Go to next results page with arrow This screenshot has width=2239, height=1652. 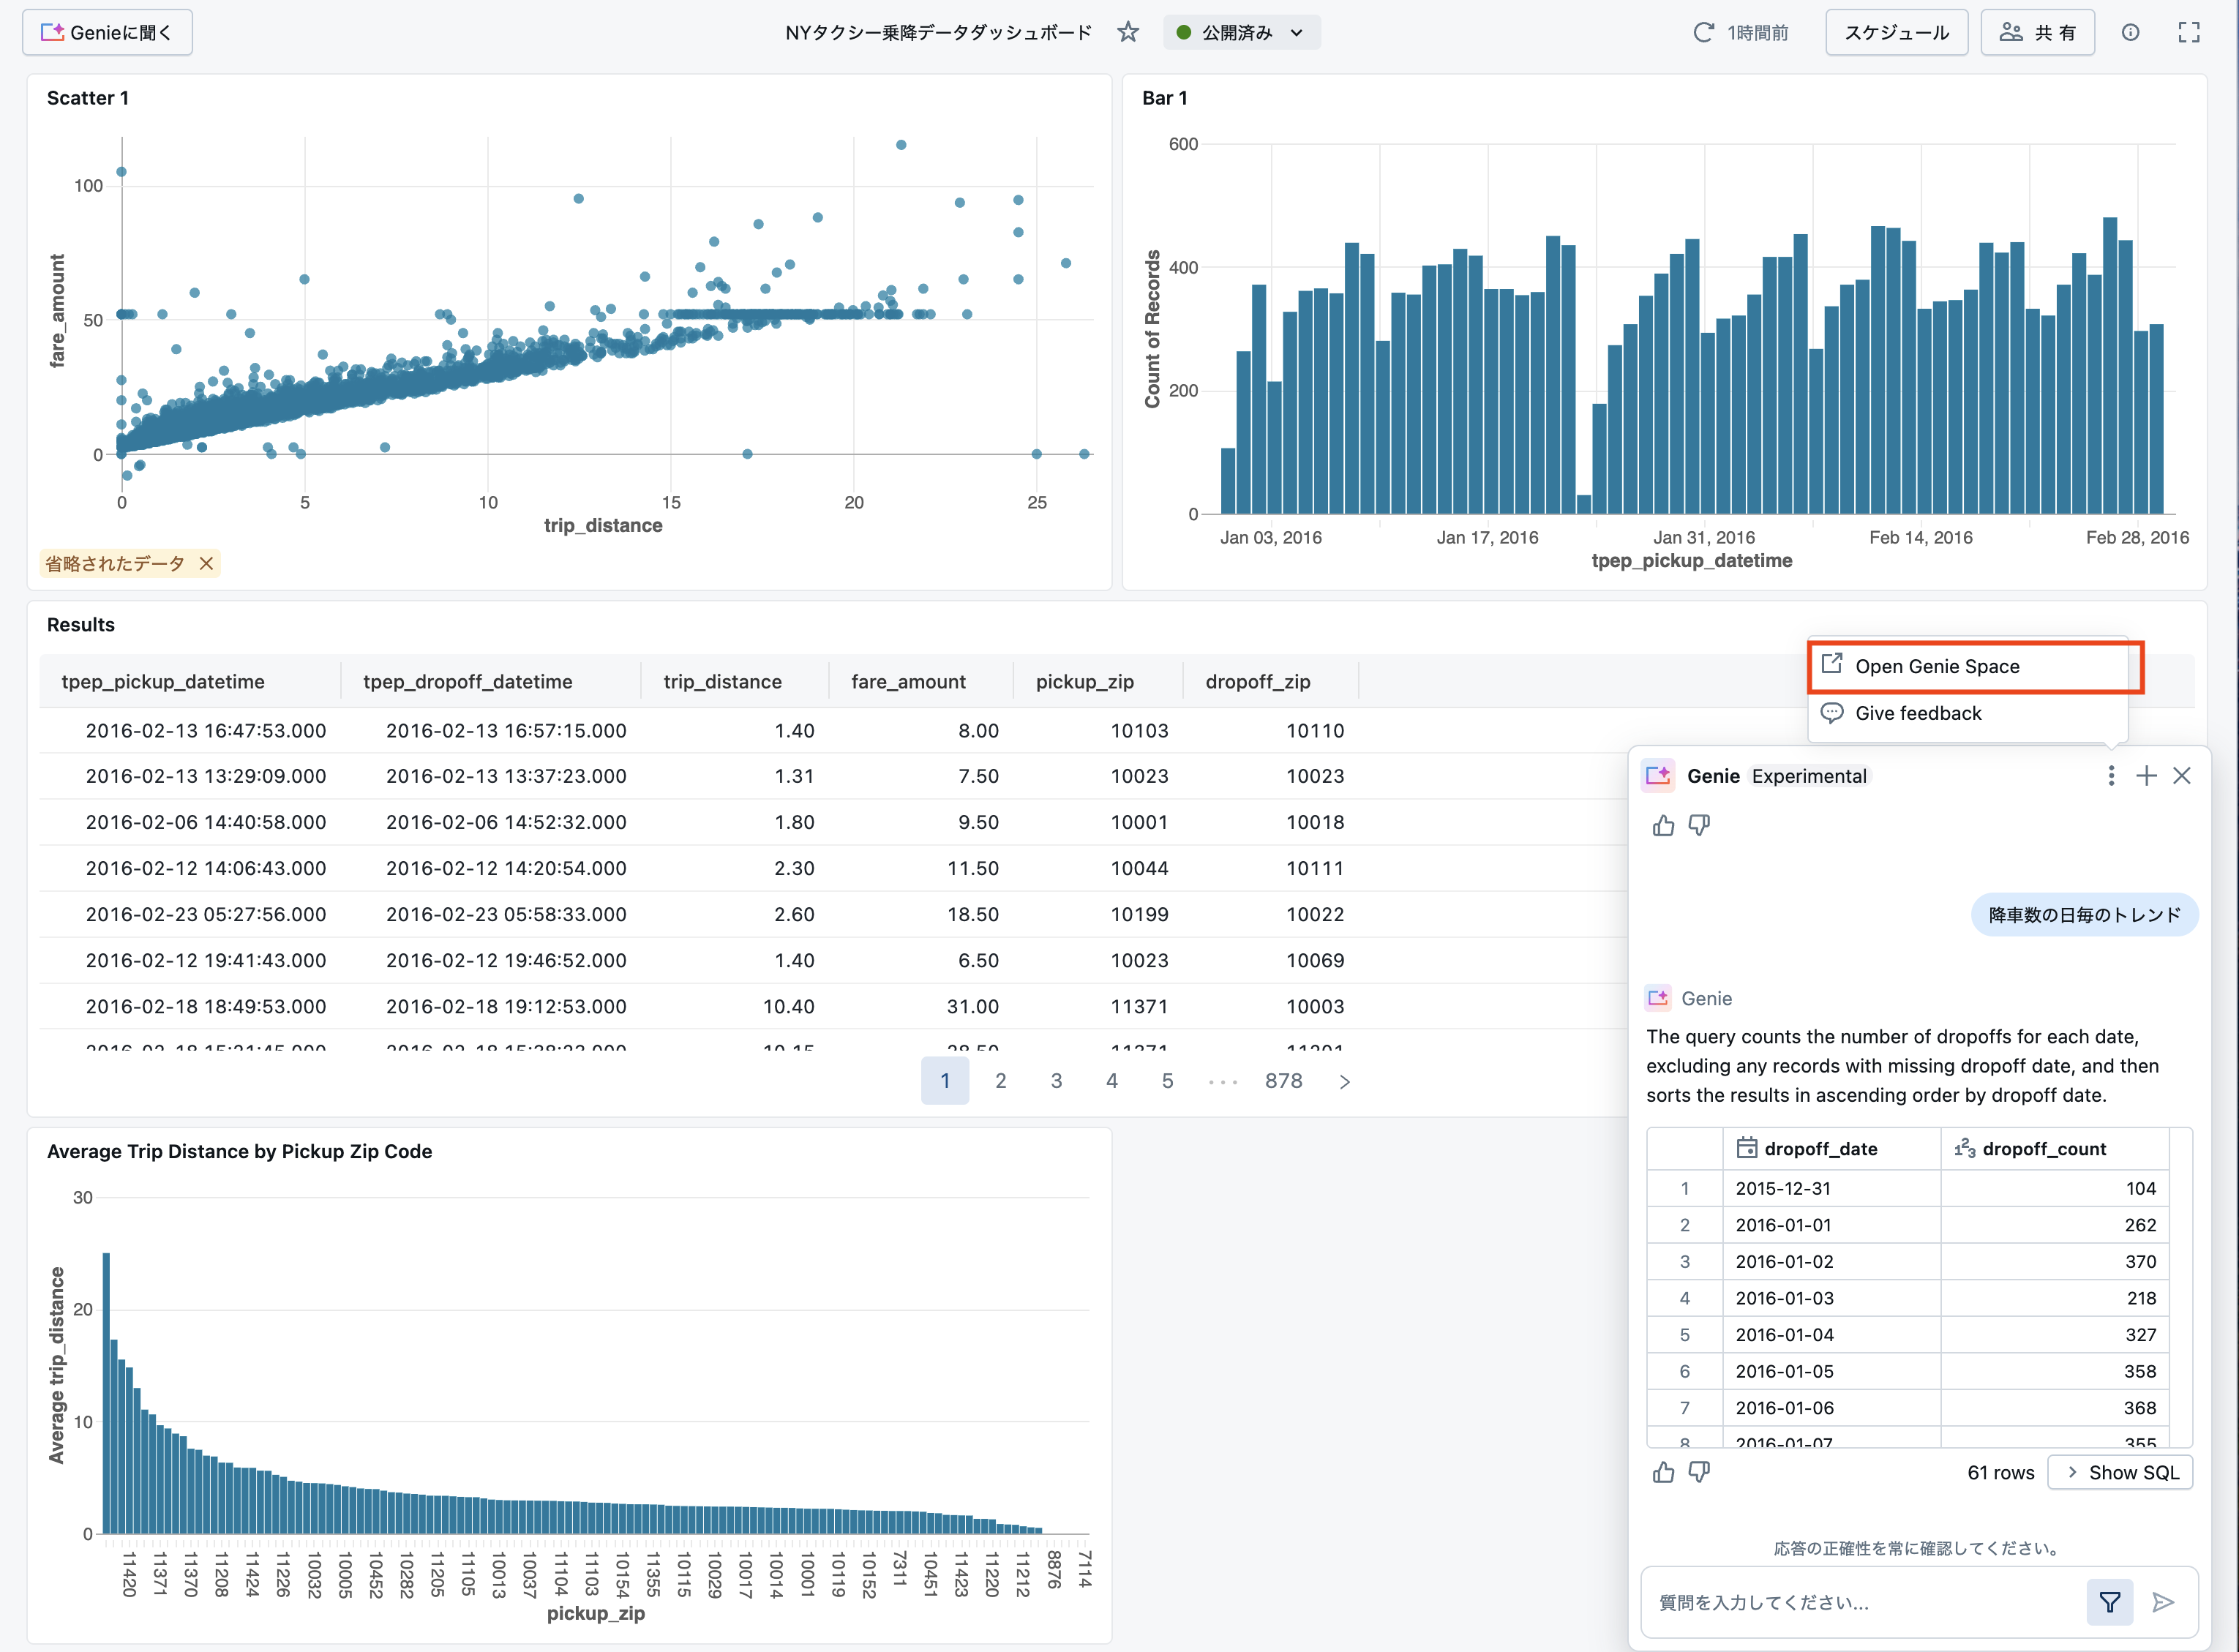click(1344, 1081)
